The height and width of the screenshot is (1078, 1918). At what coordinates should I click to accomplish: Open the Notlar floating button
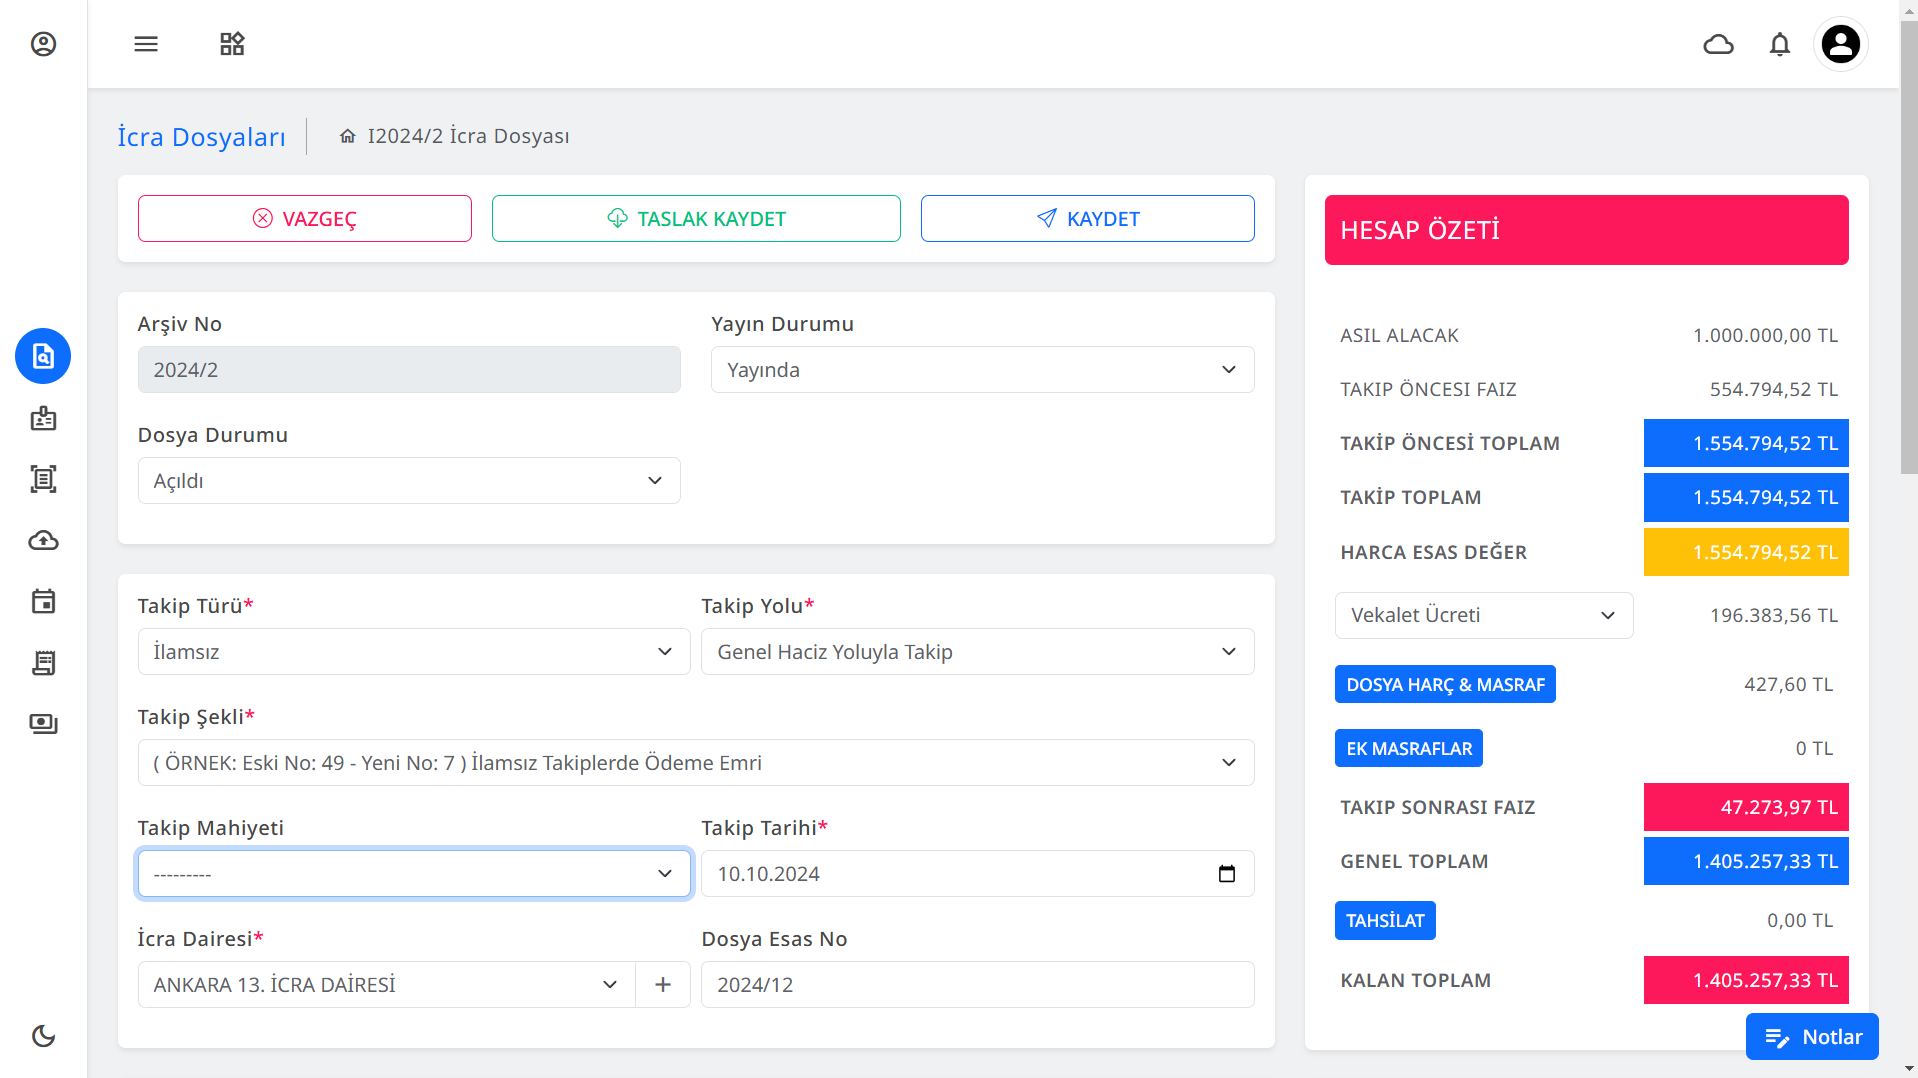pos(1811,1037)
